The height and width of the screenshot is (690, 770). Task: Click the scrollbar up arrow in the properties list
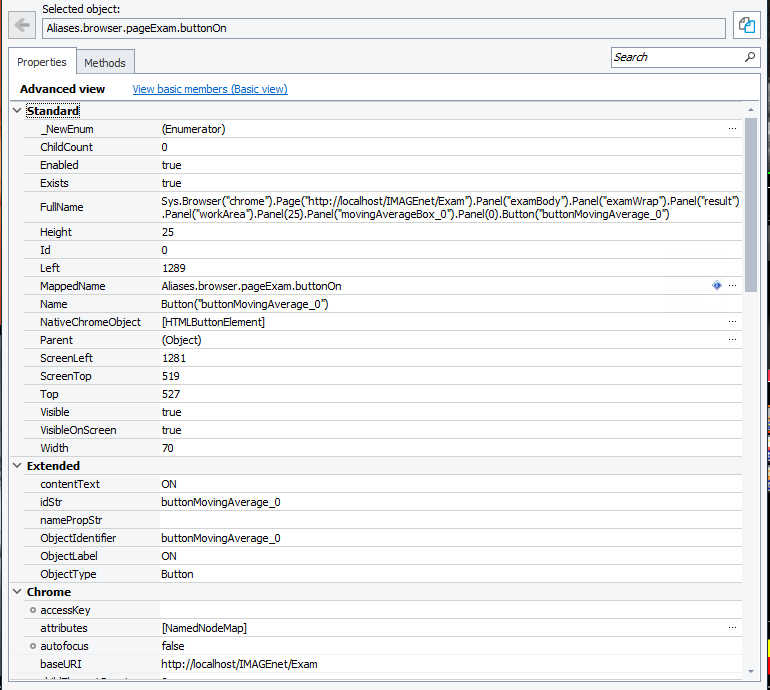point(750,110)
